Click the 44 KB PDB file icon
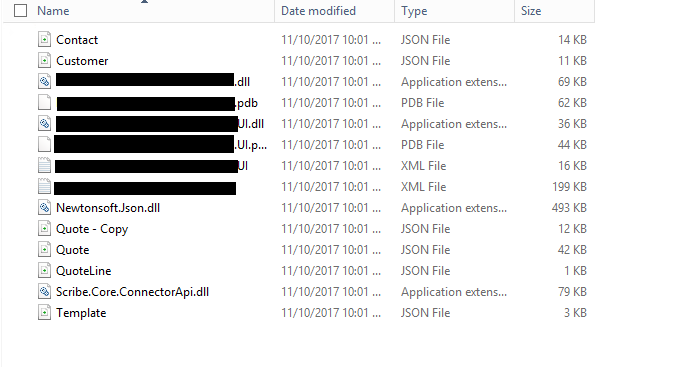 pyautogui.click(x=44, y=145)
